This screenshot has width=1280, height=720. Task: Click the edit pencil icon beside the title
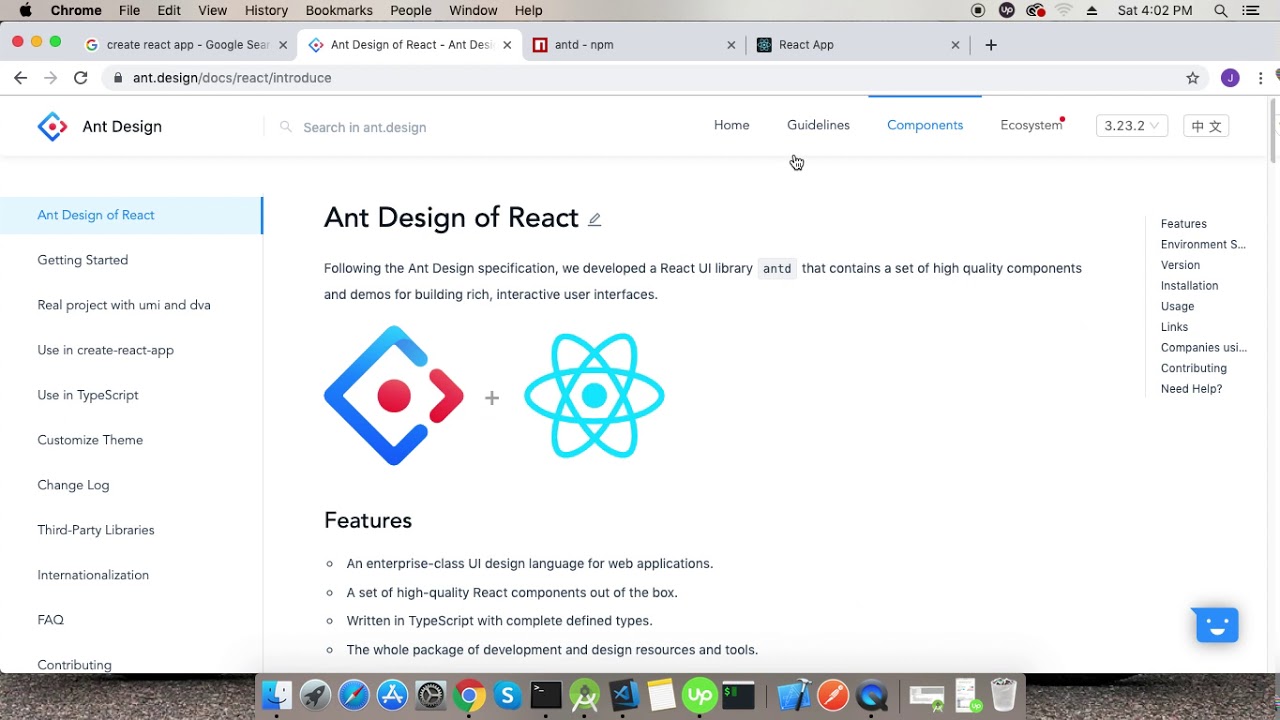point(594,219)
